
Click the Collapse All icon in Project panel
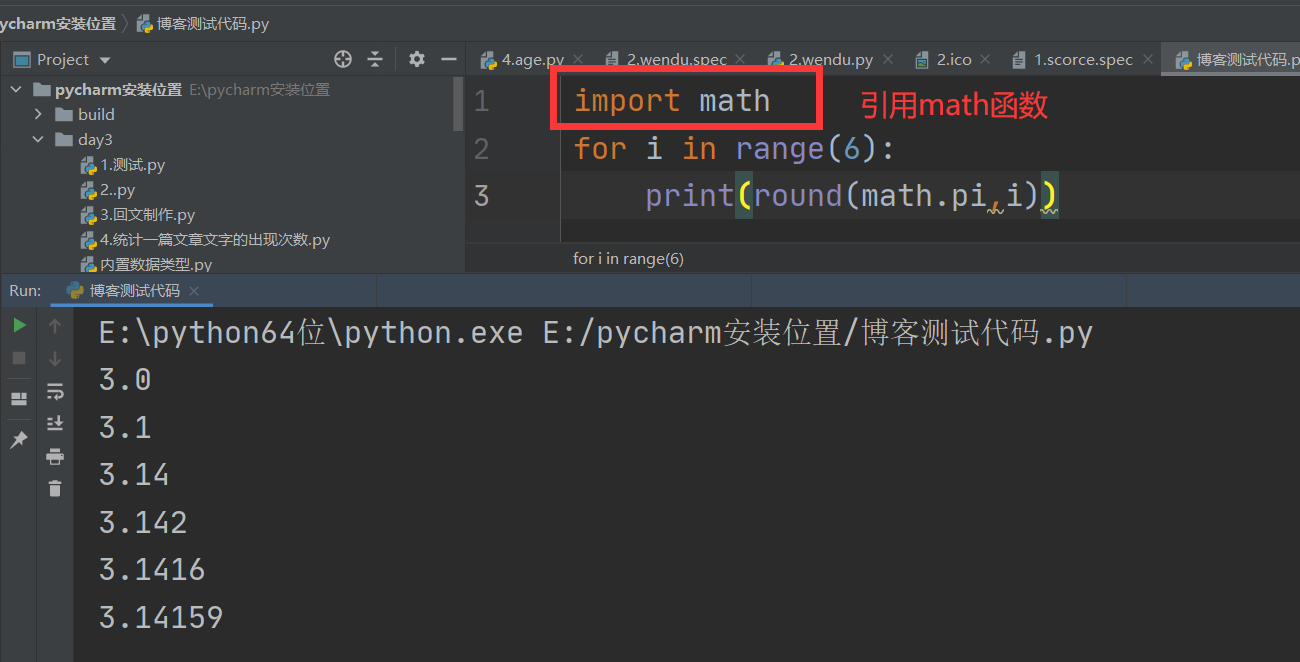tap(375, 59)
